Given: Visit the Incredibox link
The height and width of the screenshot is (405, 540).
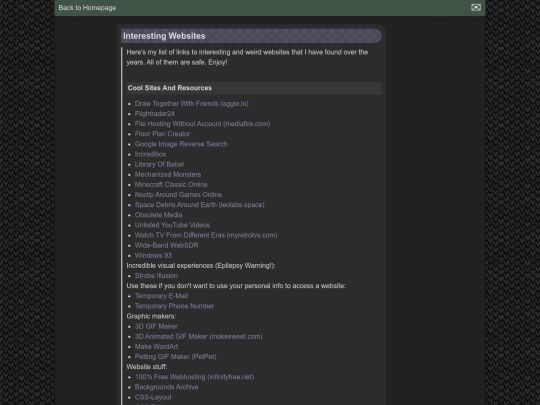Looking at the screenshot, I should (x=150, y=154).
